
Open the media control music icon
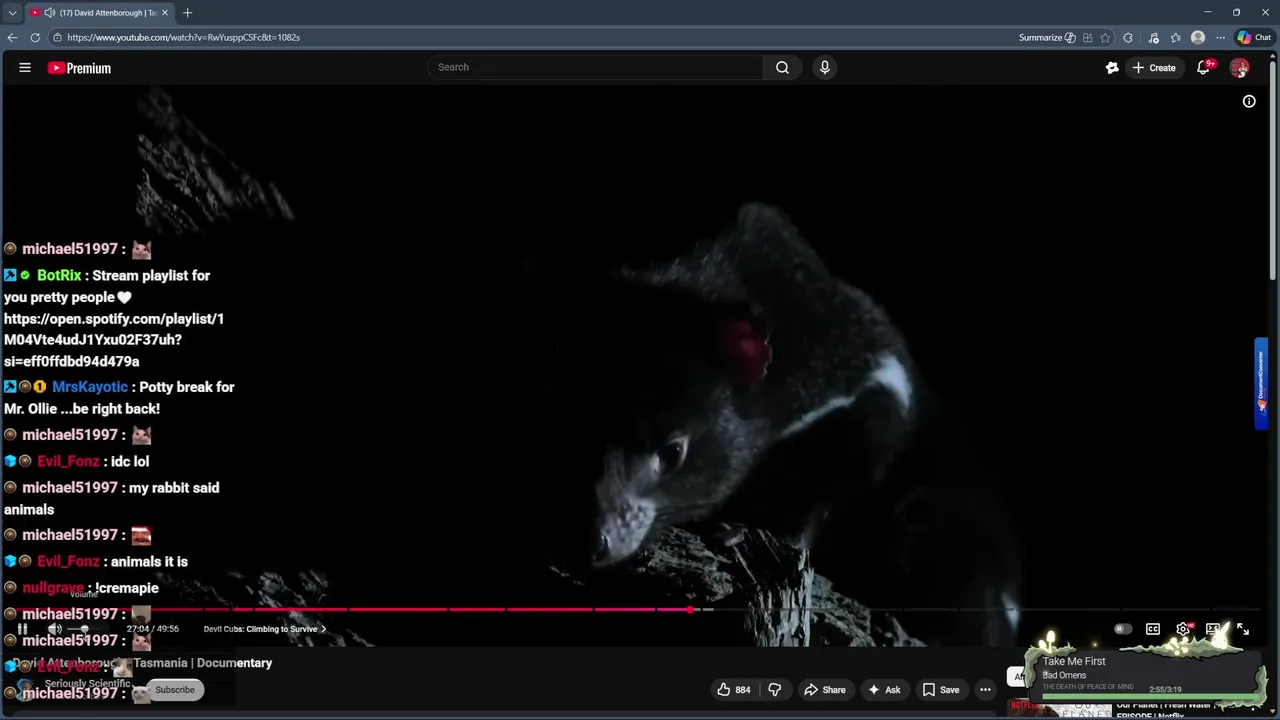click(1153, 37)
